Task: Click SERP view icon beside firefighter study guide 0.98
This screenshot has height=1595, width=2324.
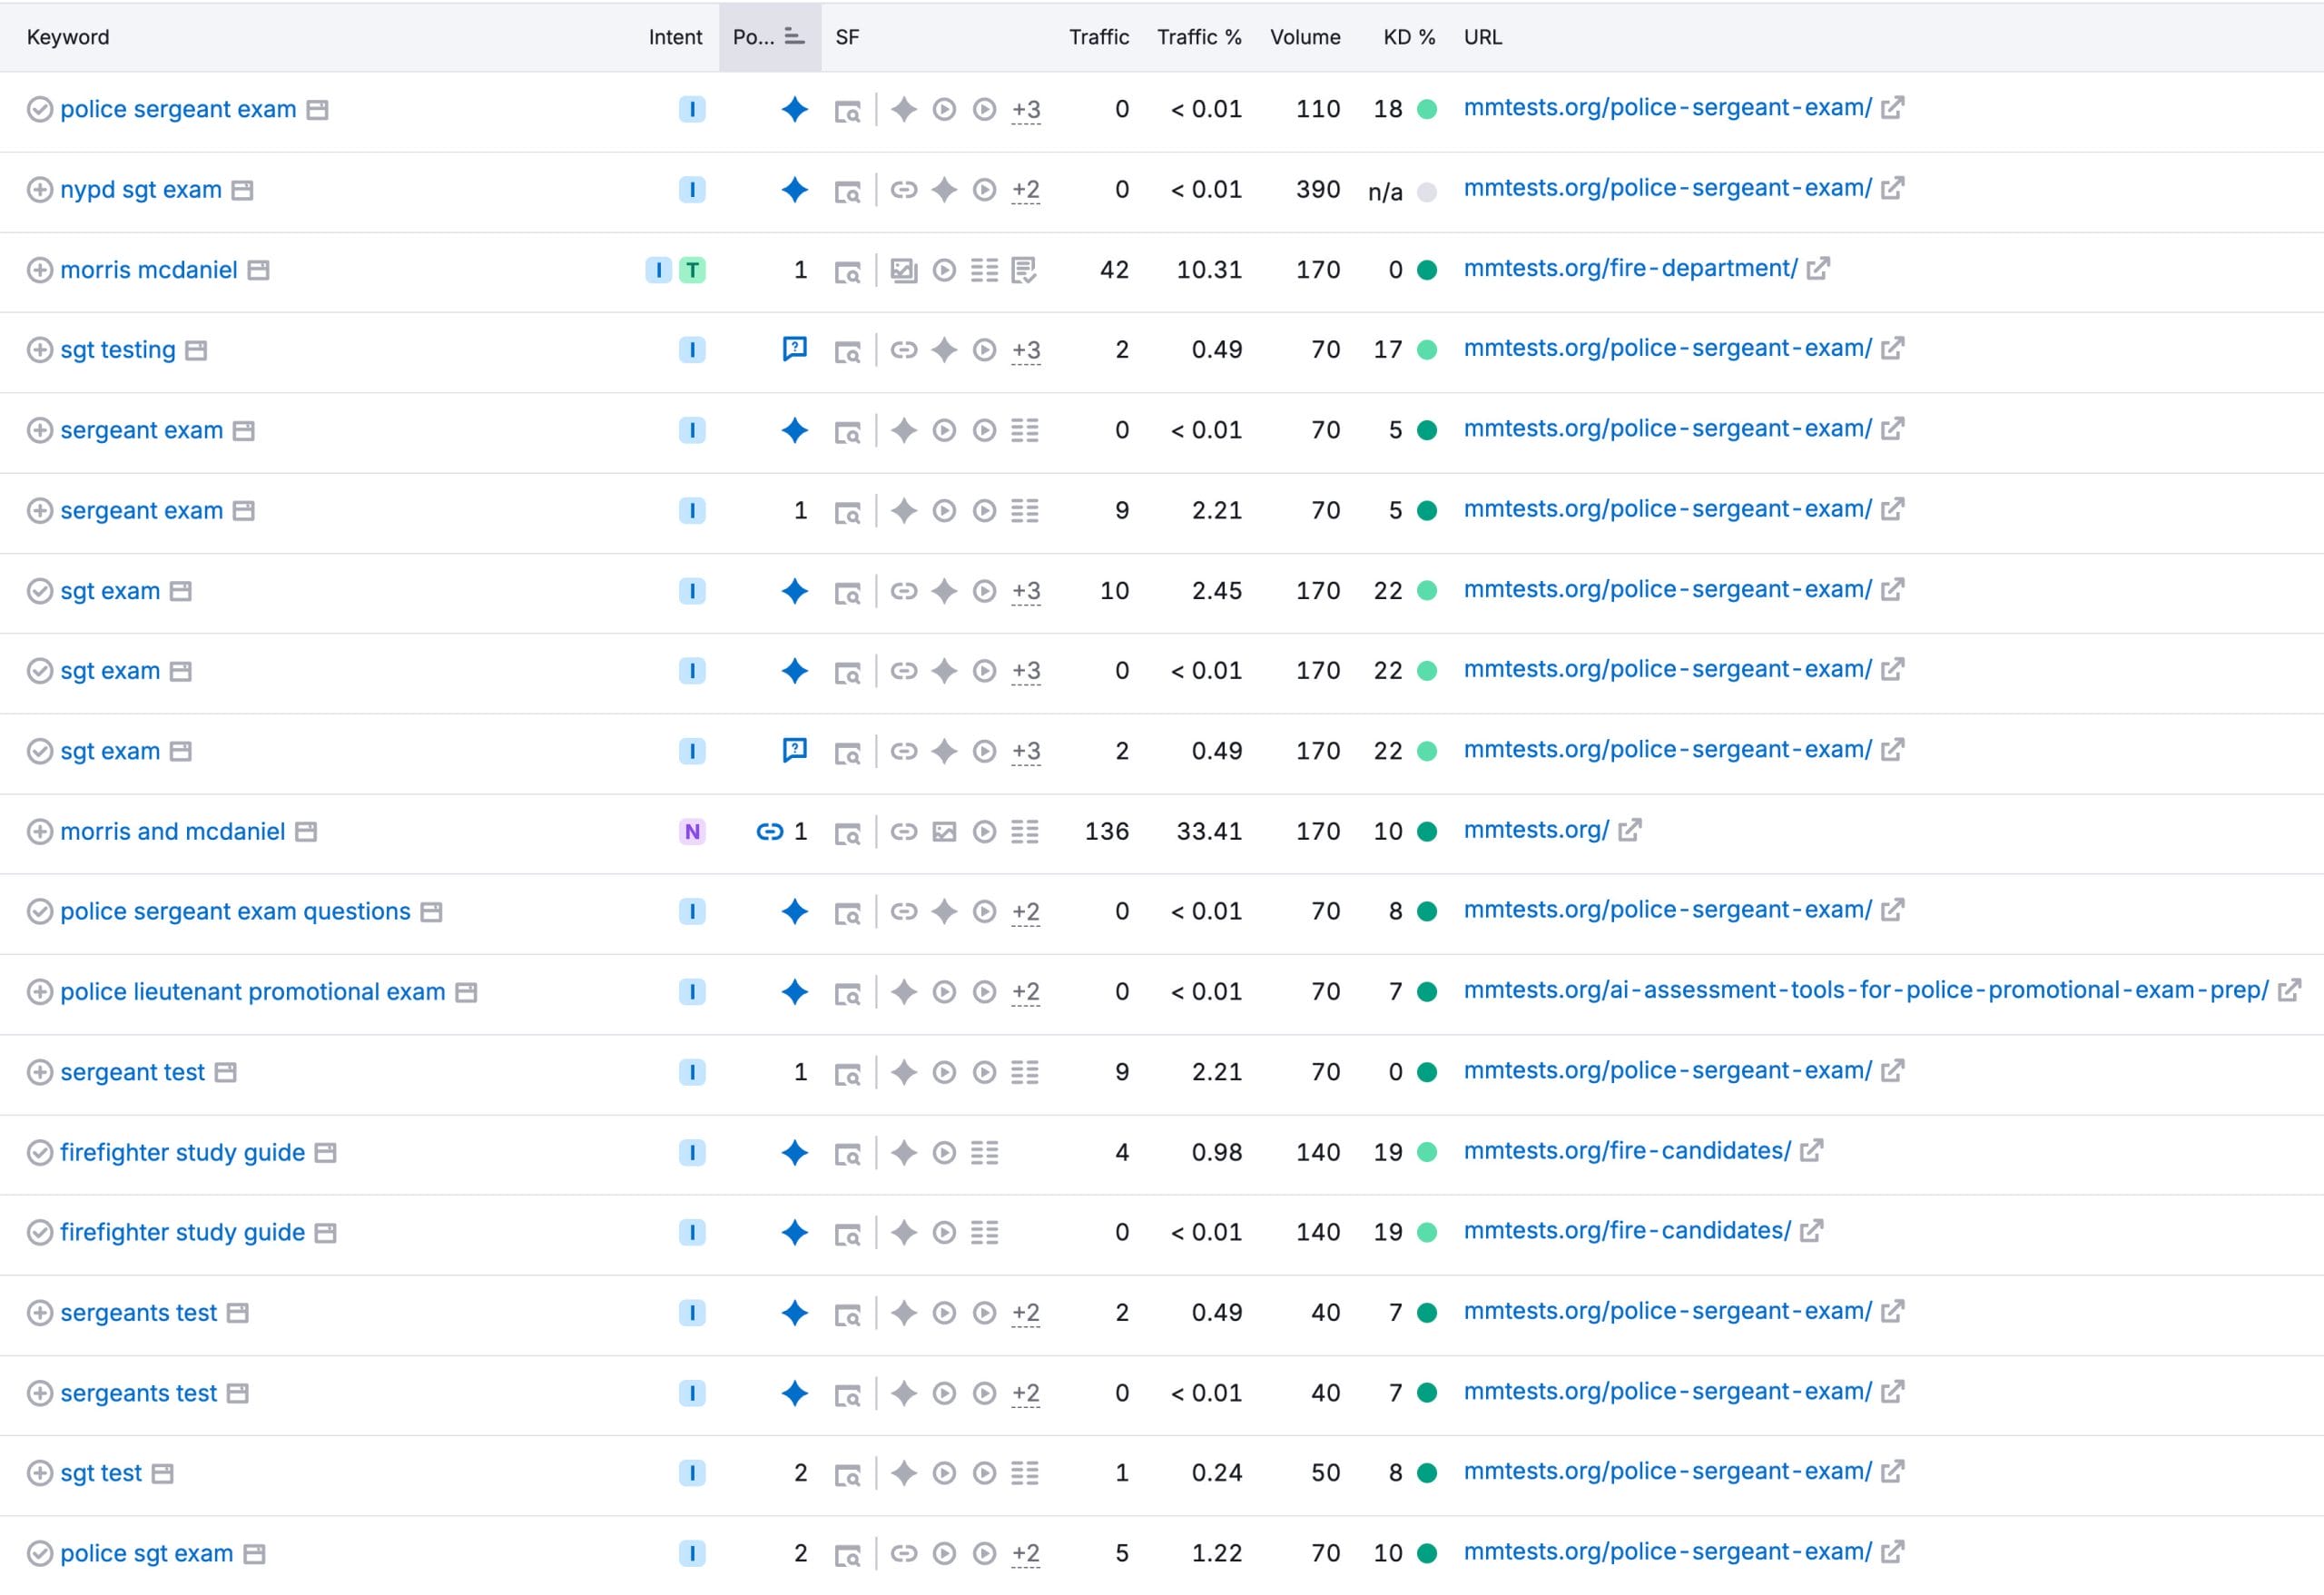Action: [325, 1153]
